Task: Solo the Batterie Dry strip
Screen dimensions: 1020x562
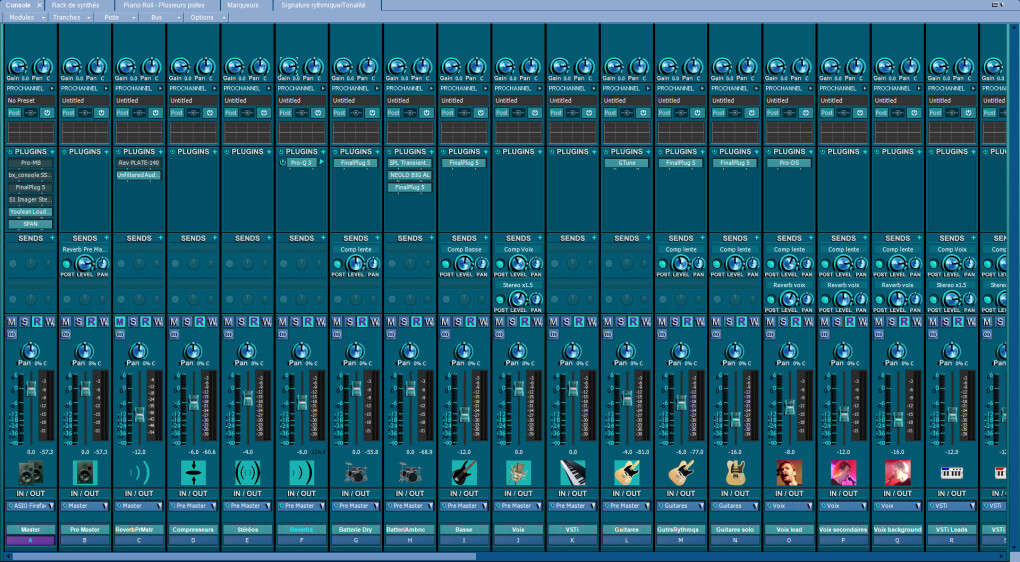Action: [x=349, y=321]
